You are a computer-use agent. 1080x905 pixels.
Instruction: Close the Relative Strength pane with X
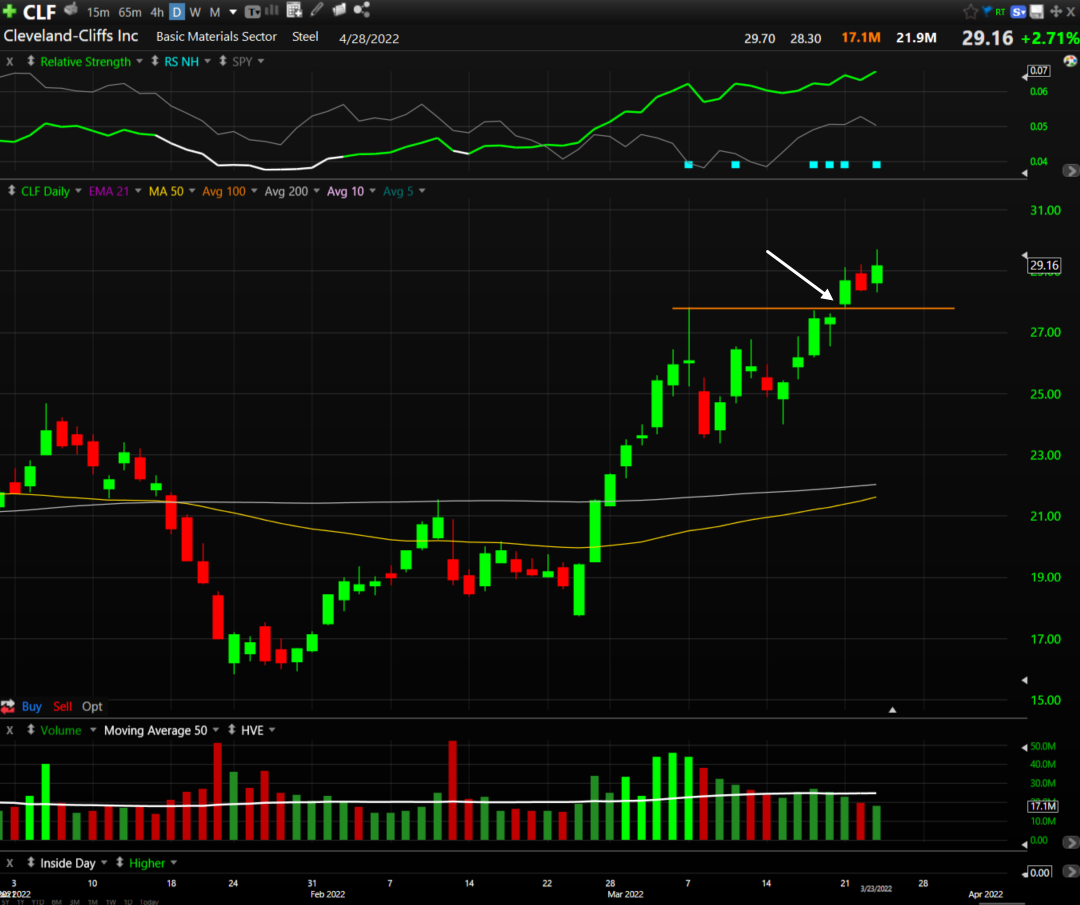pyautogui.click(x=10, y=61)
